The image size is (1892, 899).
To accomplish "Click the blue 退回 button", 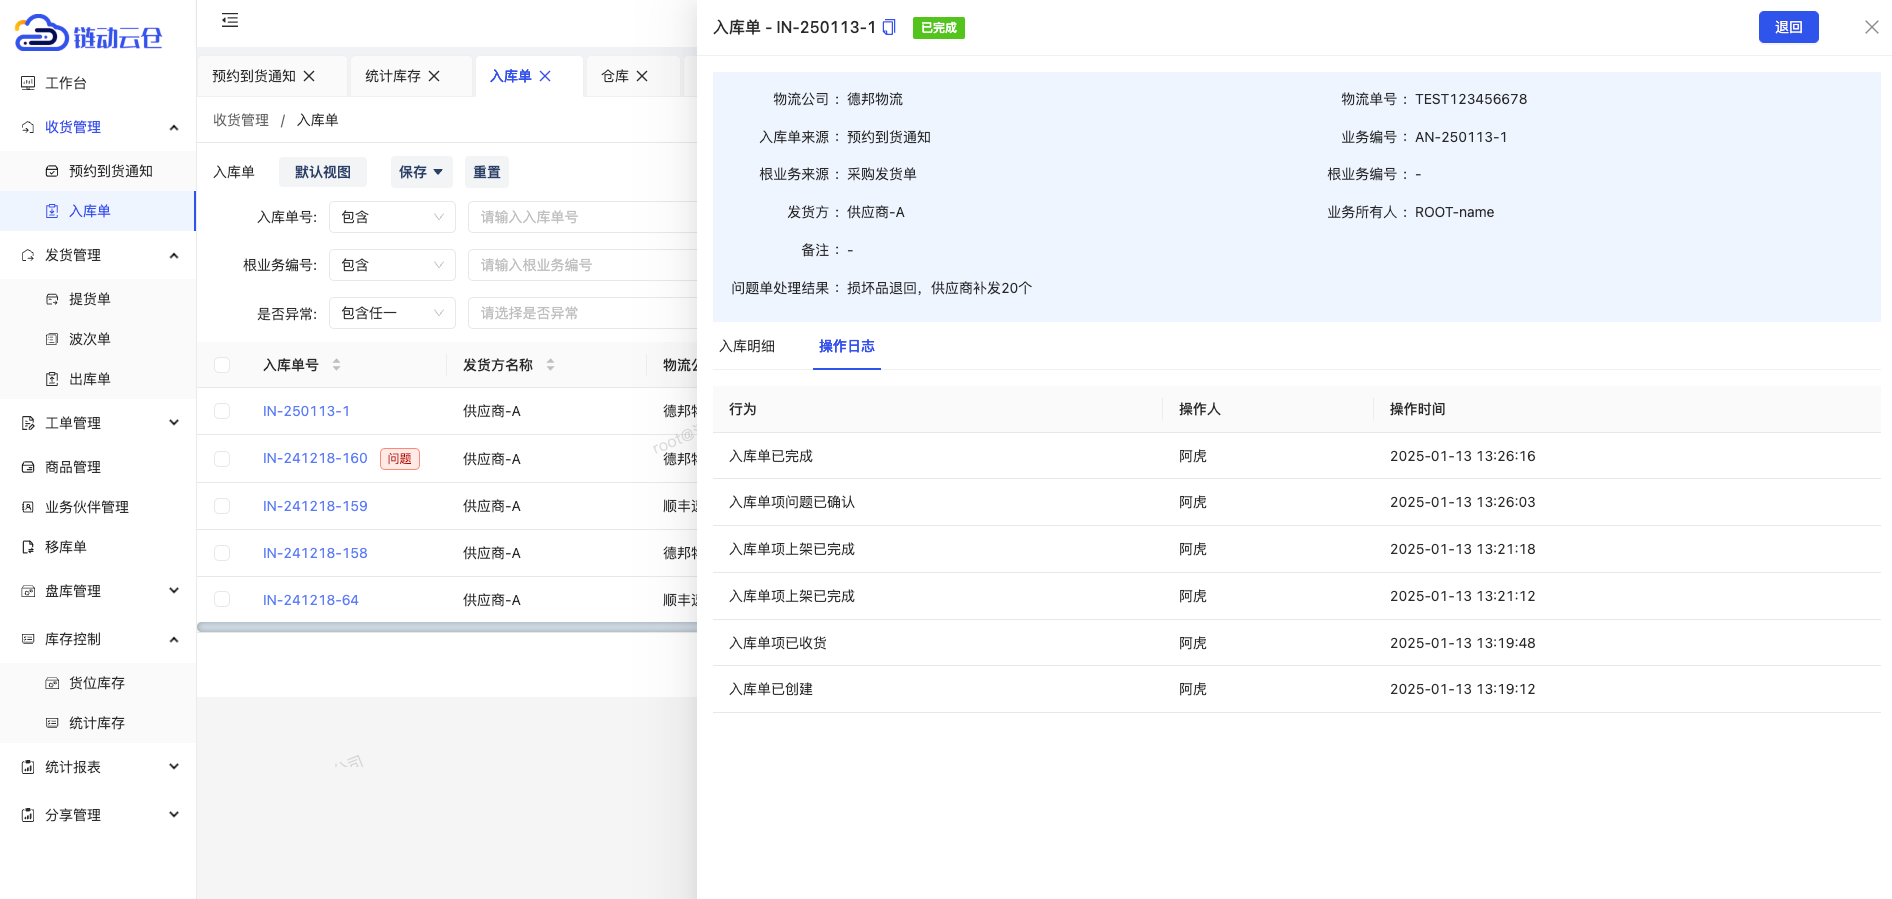I will 1788,27.
